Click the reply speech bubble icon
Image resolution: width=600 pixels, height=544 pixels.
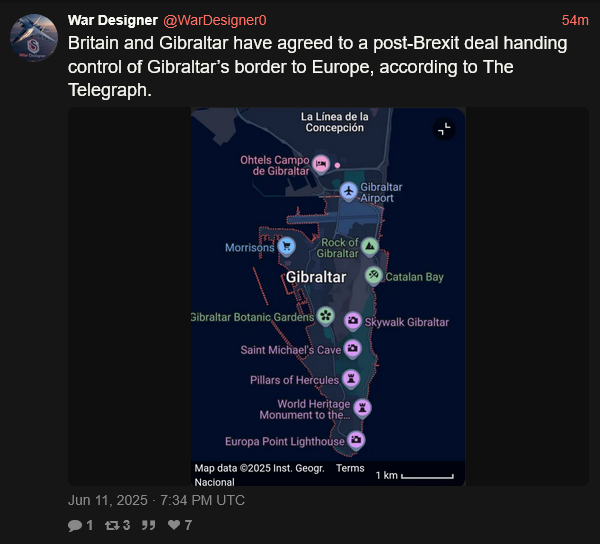[75, 525]
